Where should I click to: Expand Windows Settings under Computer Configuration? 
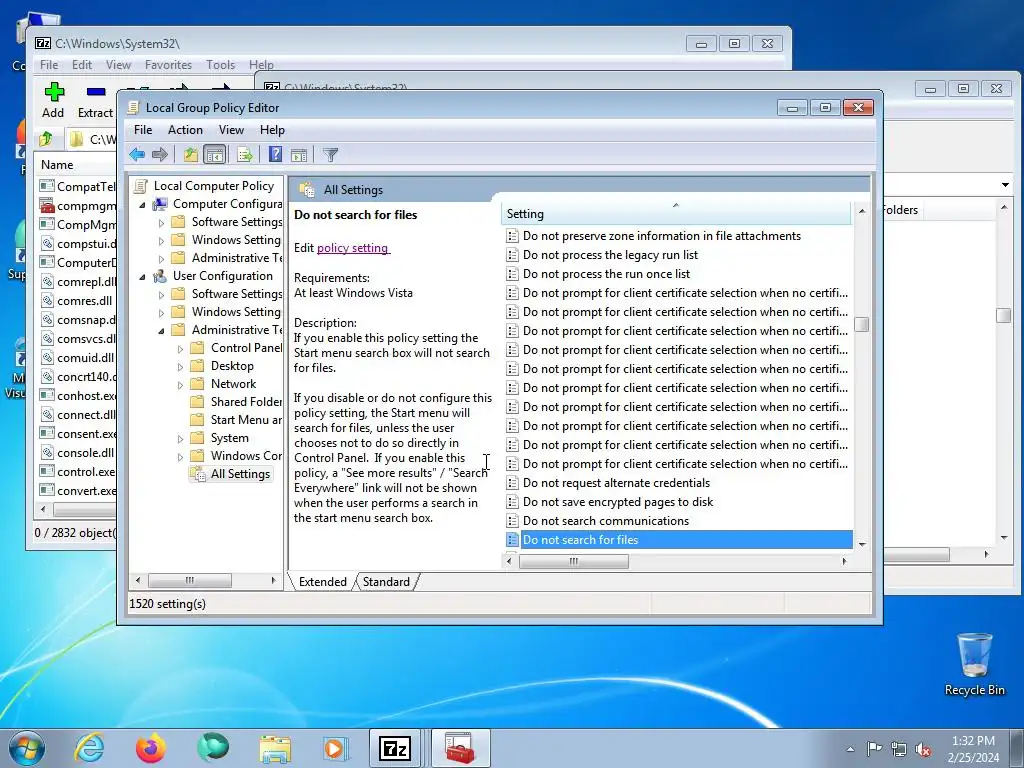[x=161, y=240]
